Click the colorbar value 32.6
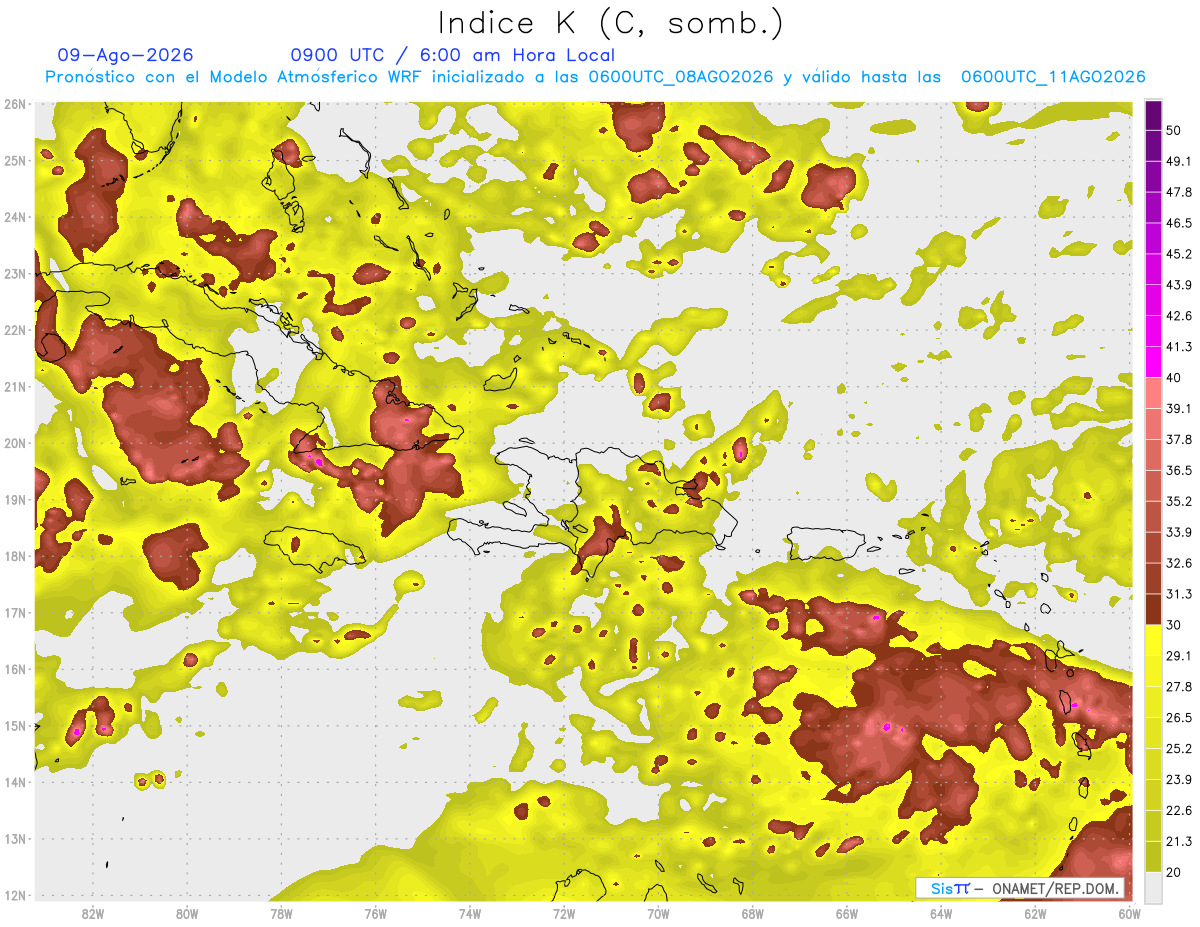This screenshot has height=927, width=1200. (1178, 563)
